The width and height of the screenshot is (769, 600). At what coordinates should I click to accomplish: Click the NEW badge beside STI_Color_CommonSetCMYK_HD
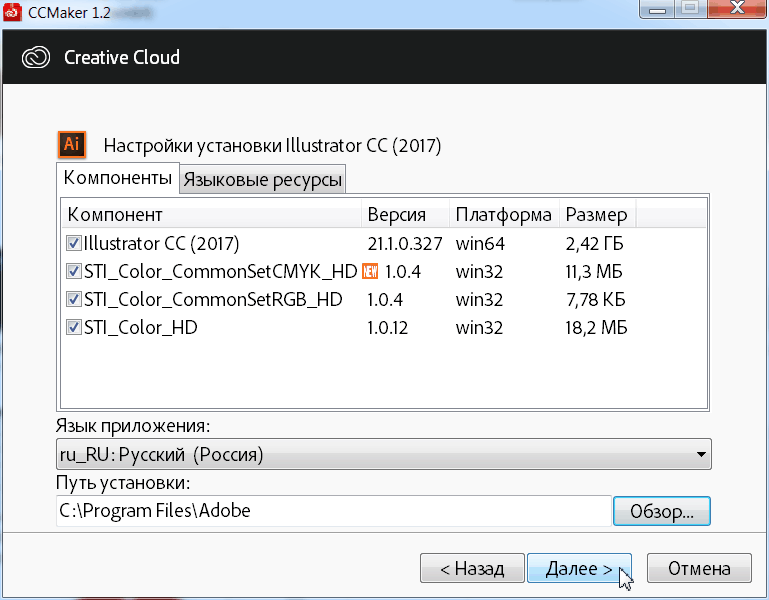pos(370,271)
